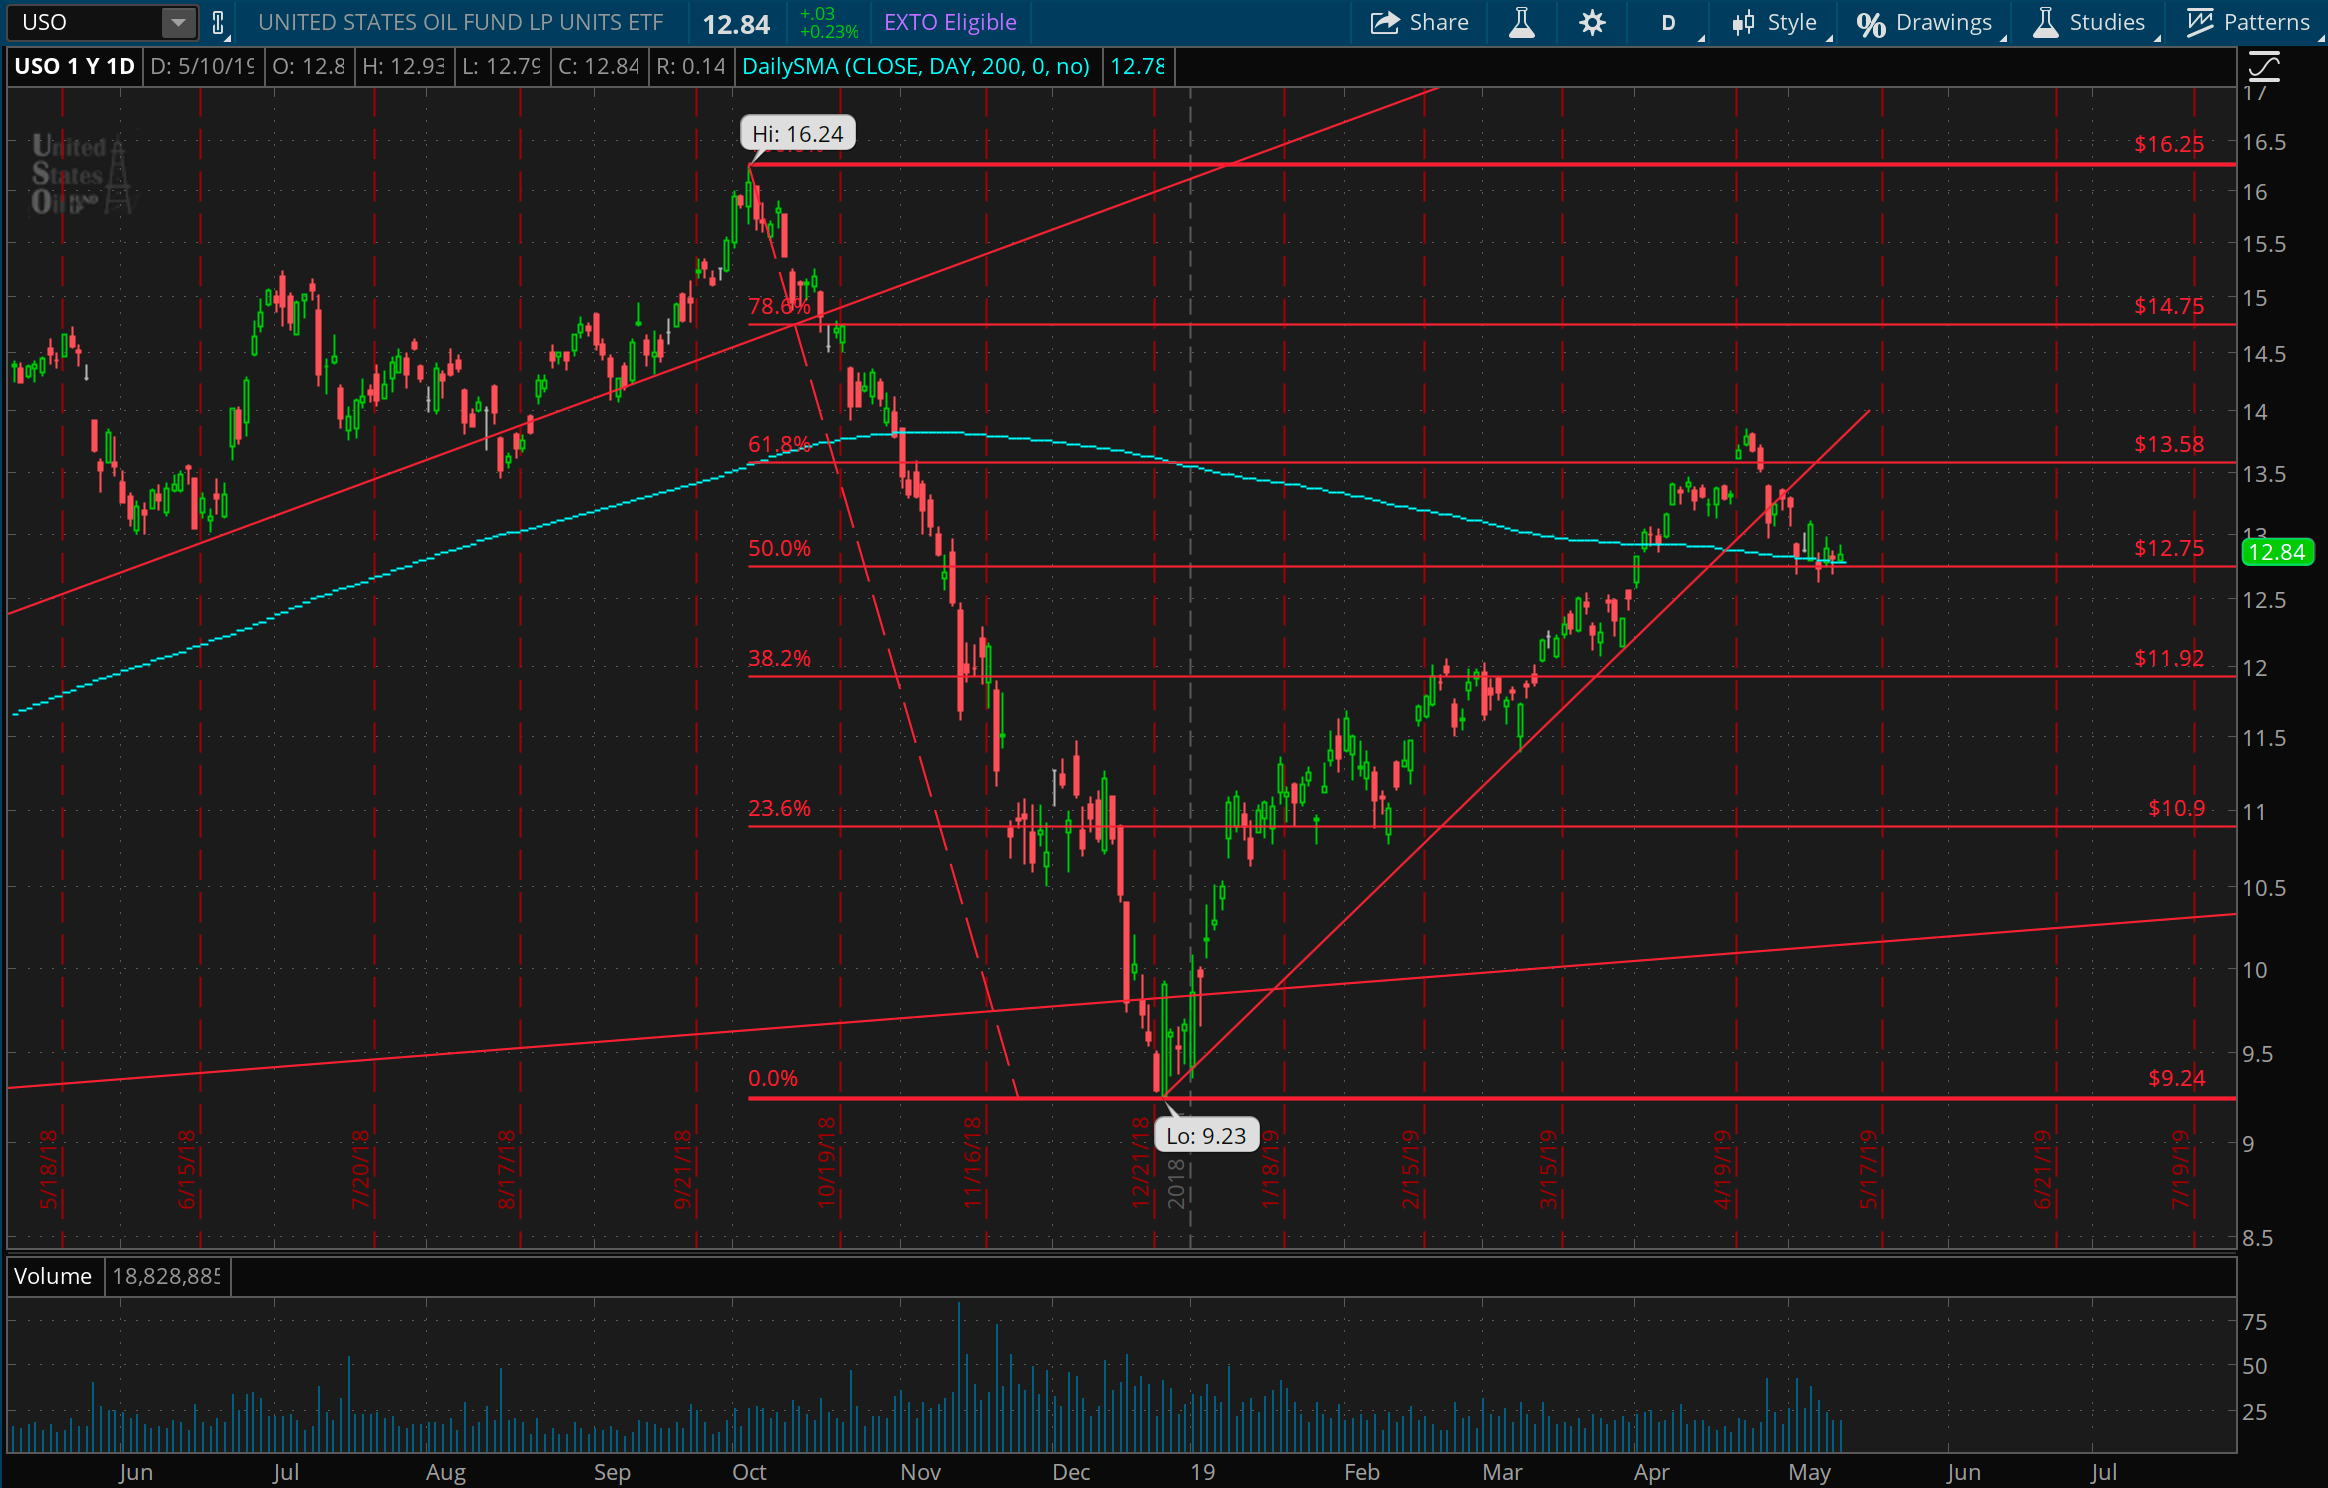The image size is (2328, 1488).
Task: Open the USO symbol dropdown arrow
Action: 178,22
